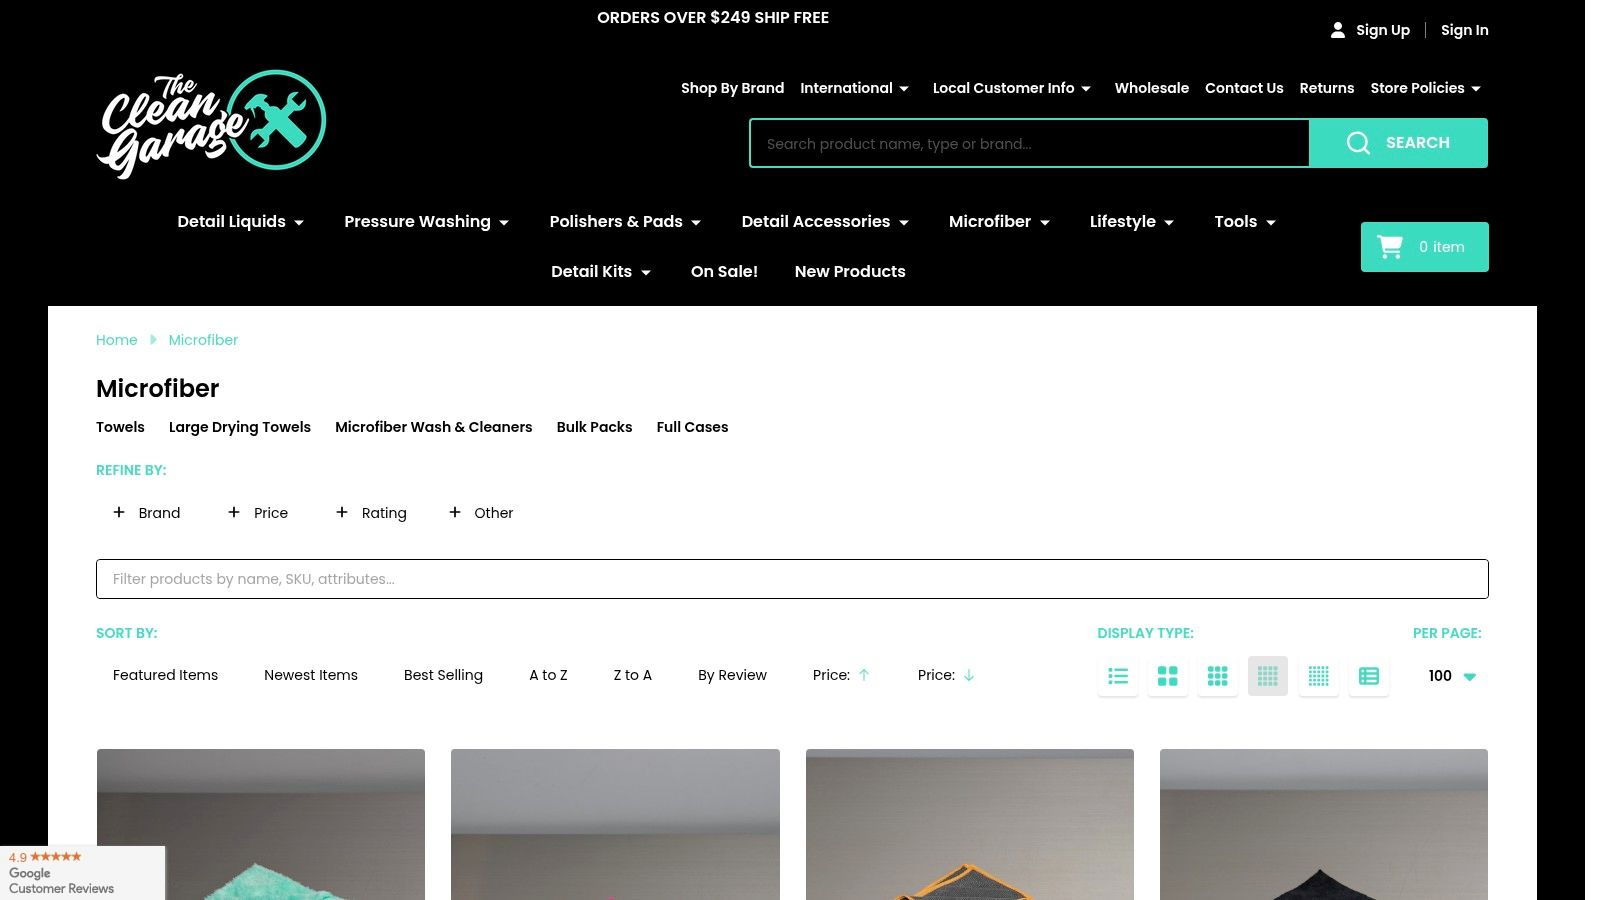Click the Sign Up link
This screenshot has width=1600, height=900.
[x=1383, y=30]
